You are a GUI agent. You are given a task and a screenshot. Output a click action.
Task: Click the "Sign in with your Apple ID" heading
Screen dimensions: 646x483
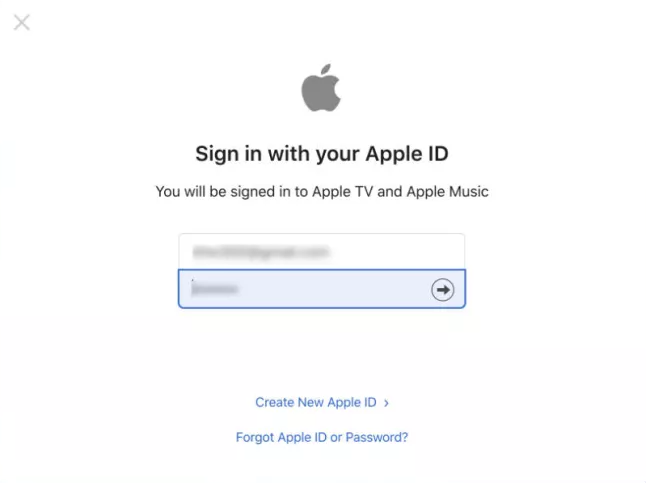[x=322, y=154]
